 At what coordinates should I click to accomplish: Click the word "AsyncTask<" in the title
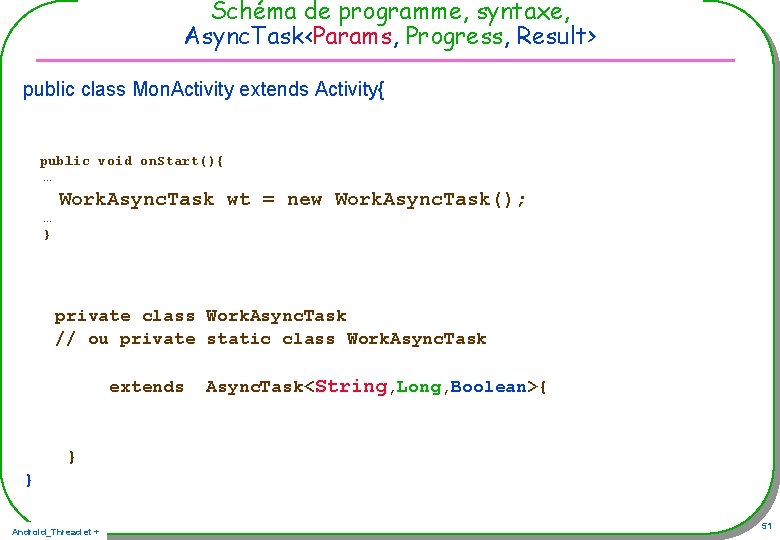[248, 36]
